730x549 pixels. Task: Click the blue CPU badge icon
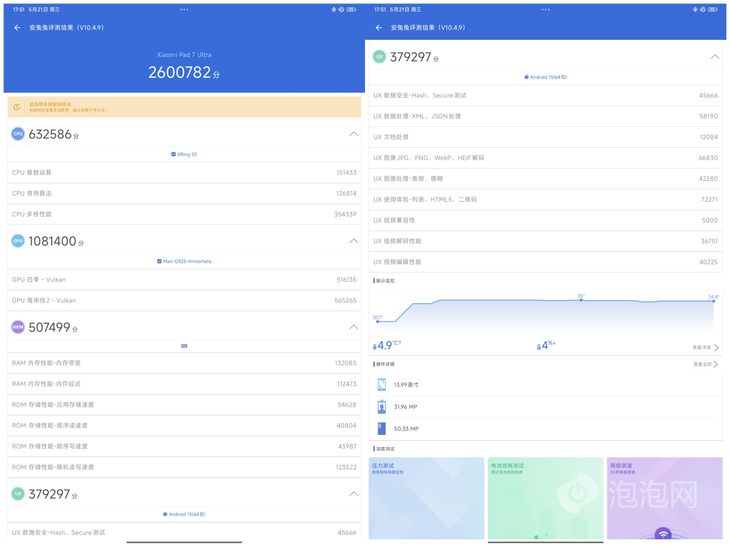(x=18, y=134)
